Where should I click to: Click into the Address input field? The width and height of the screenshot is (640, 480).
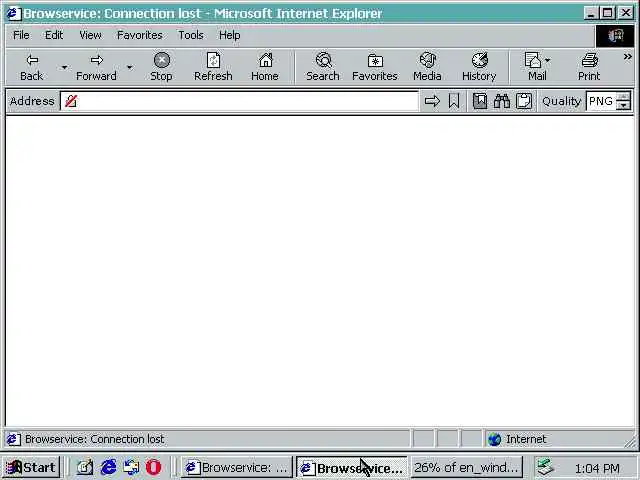coord(240,101)
